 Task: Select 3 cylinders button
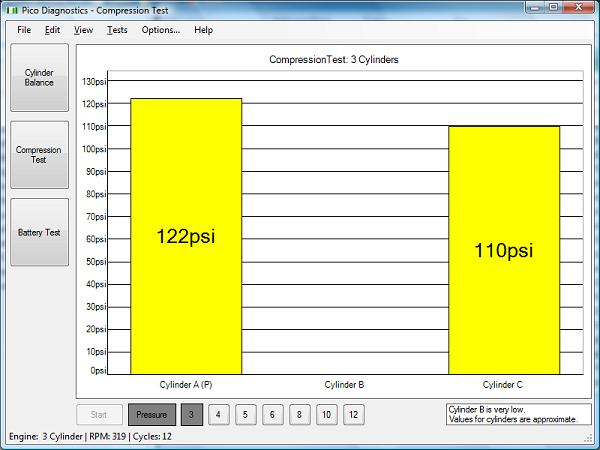[x=191, y=414]
